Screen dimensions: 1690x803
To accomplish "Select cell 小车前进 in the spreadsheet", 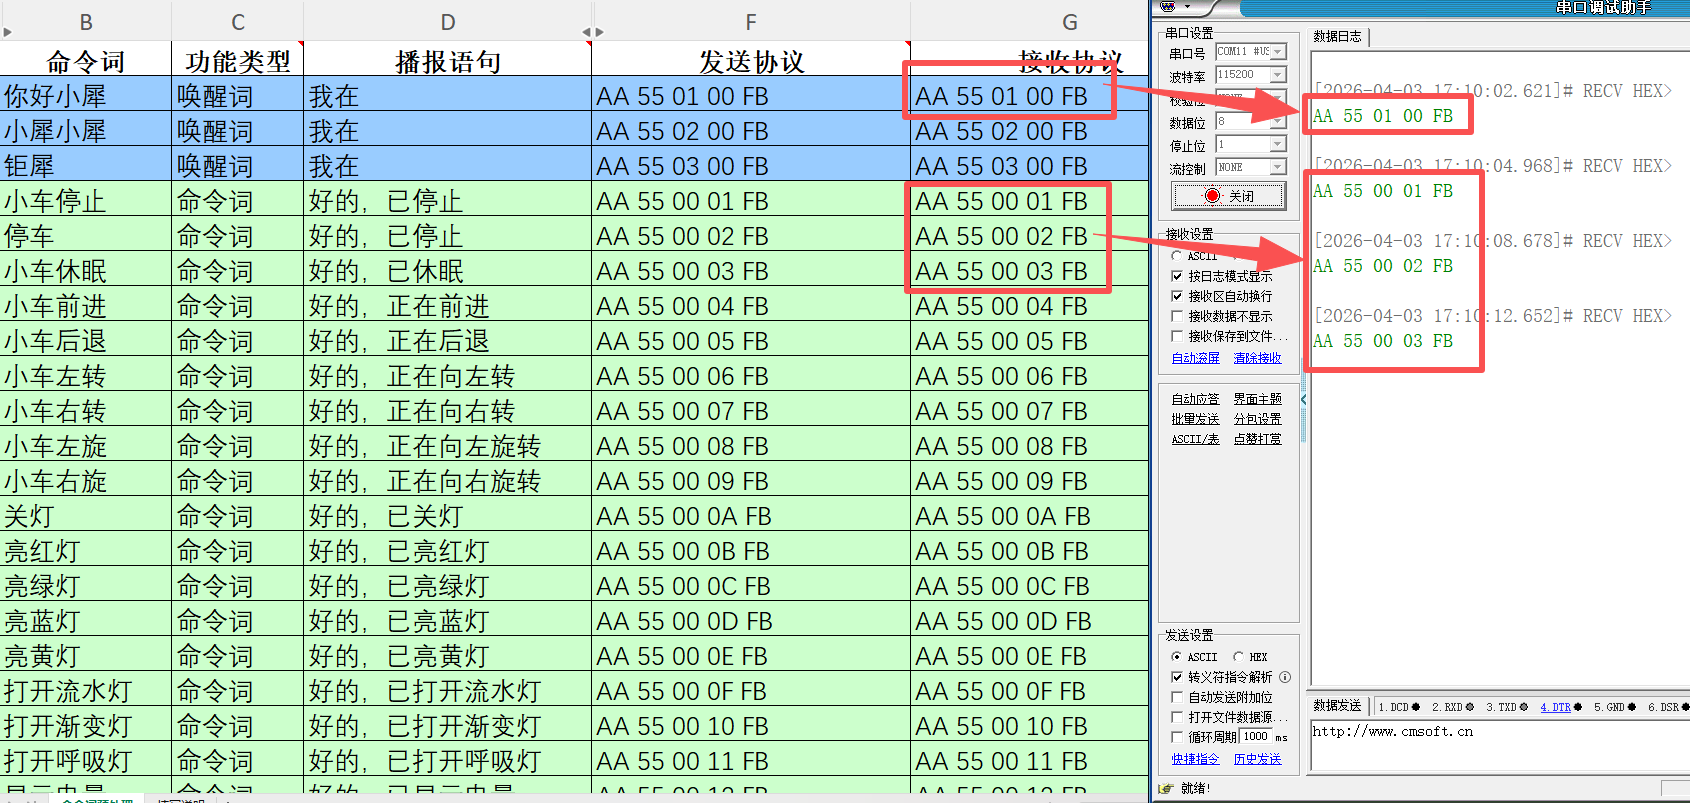I will 86,306.
